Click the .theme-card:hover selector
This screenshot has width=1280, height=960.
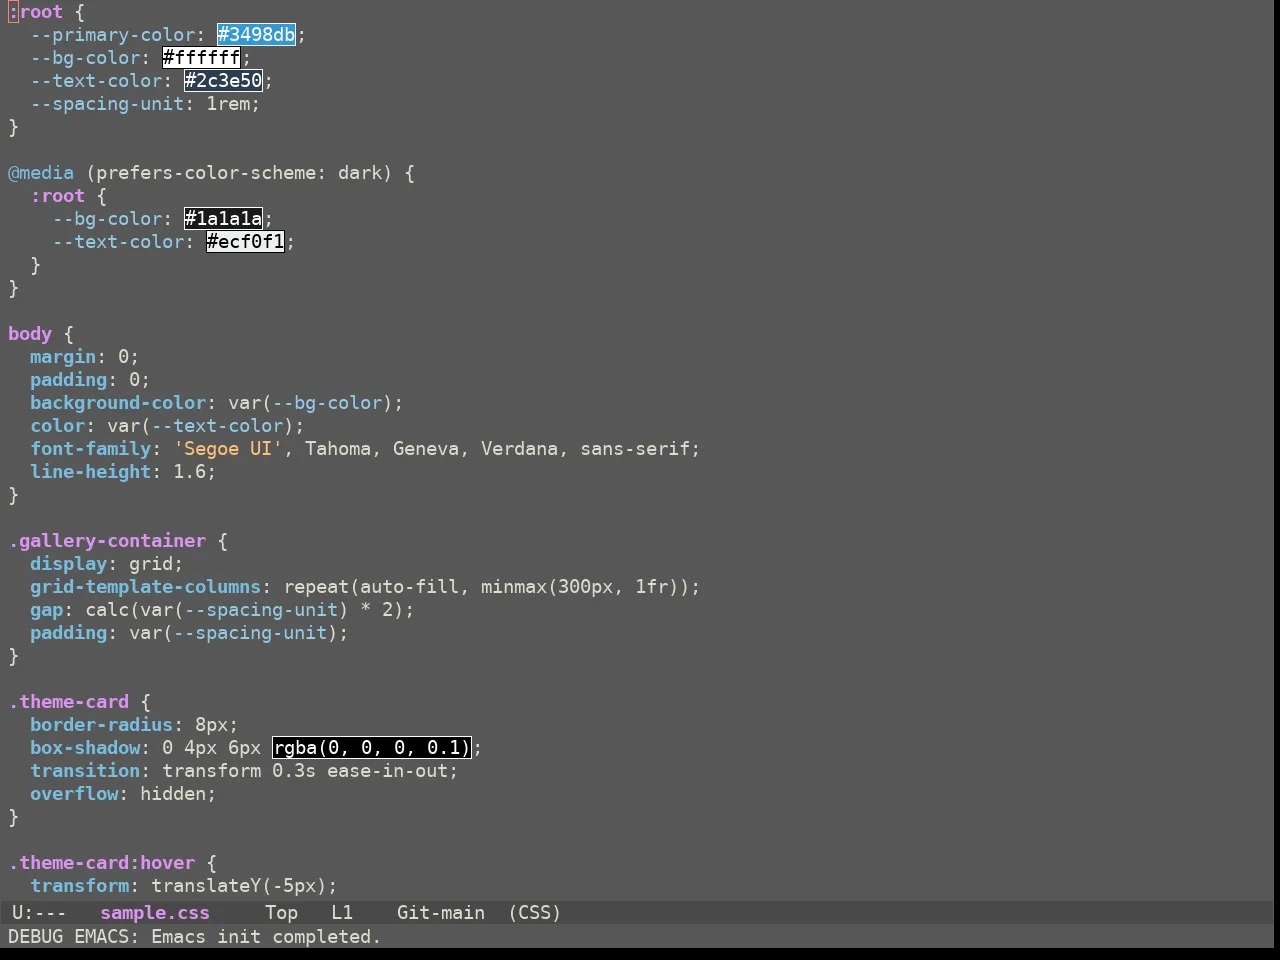tap(101, 863)
